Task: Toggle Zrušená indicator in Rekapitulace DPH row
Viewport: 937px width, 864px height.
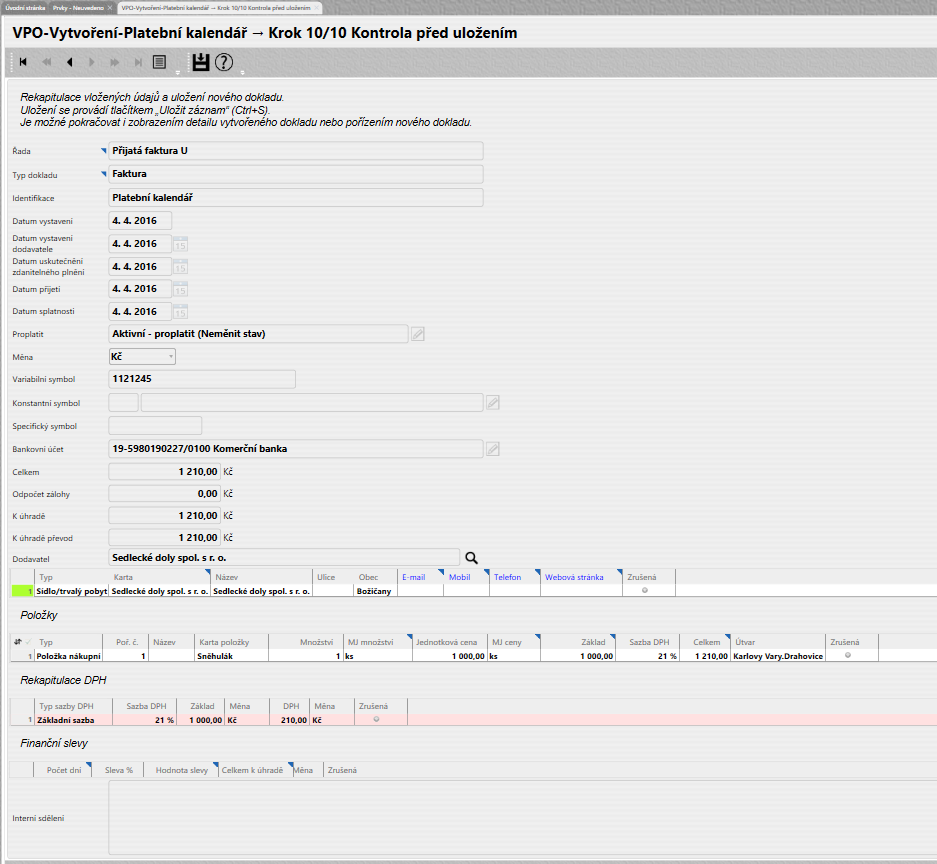Action: point(376,719)
